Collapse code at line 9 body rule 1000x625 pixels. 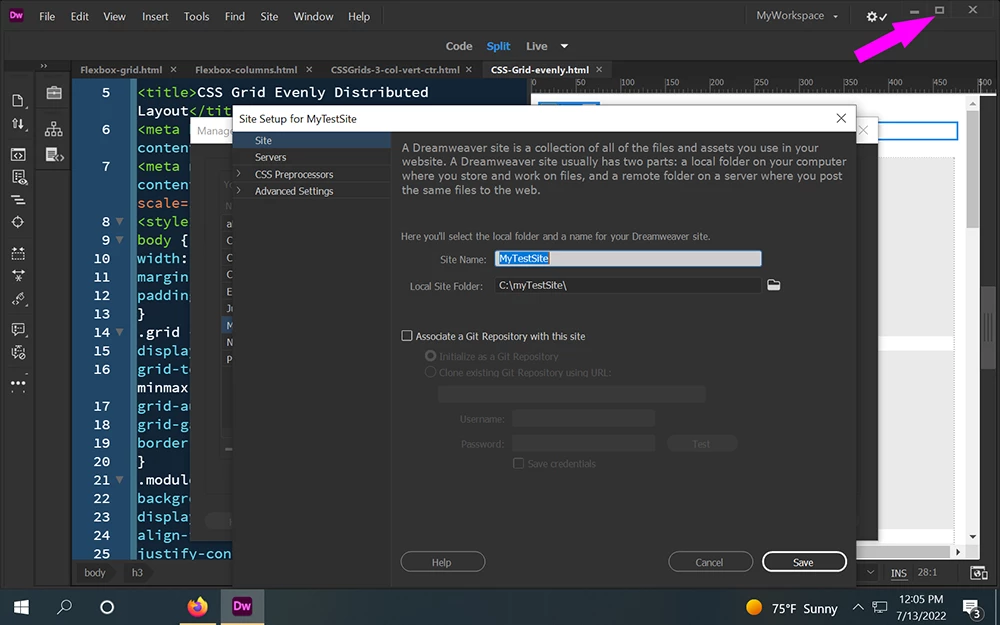[119, 240]
